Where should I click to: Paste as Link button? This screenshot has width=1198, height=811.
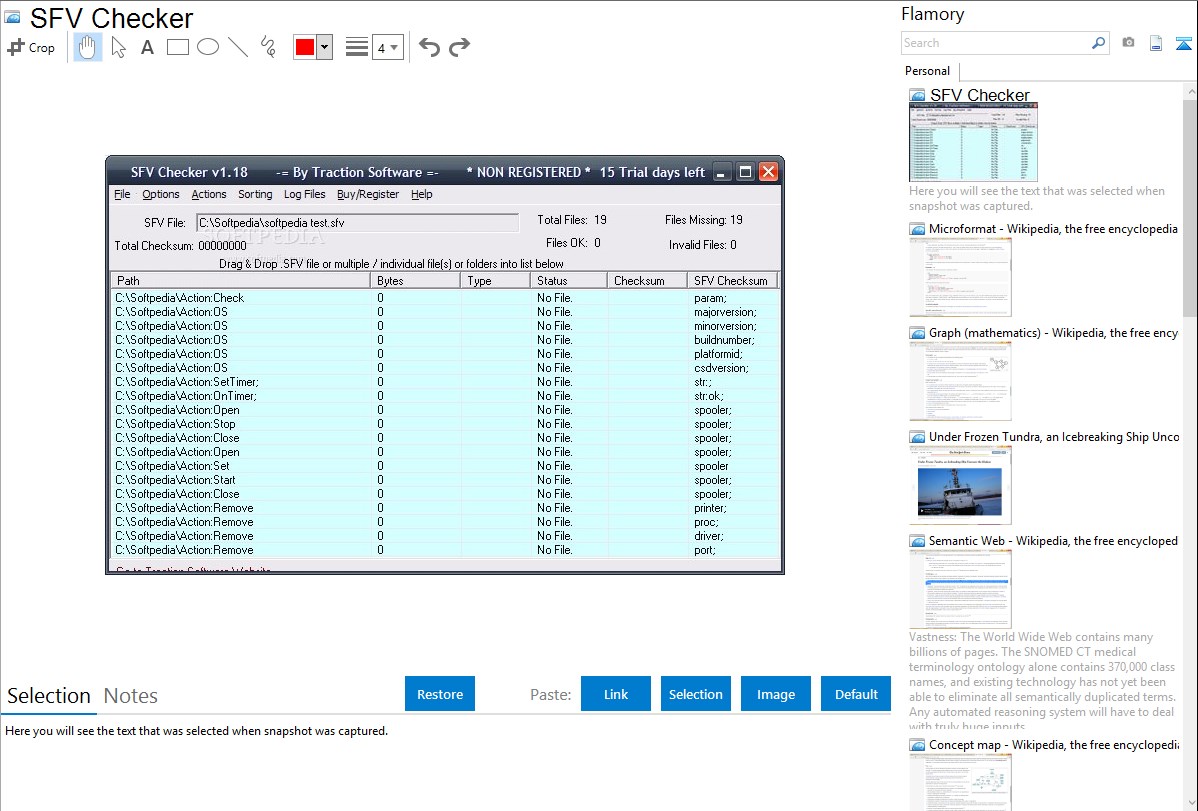click(616, 693)
